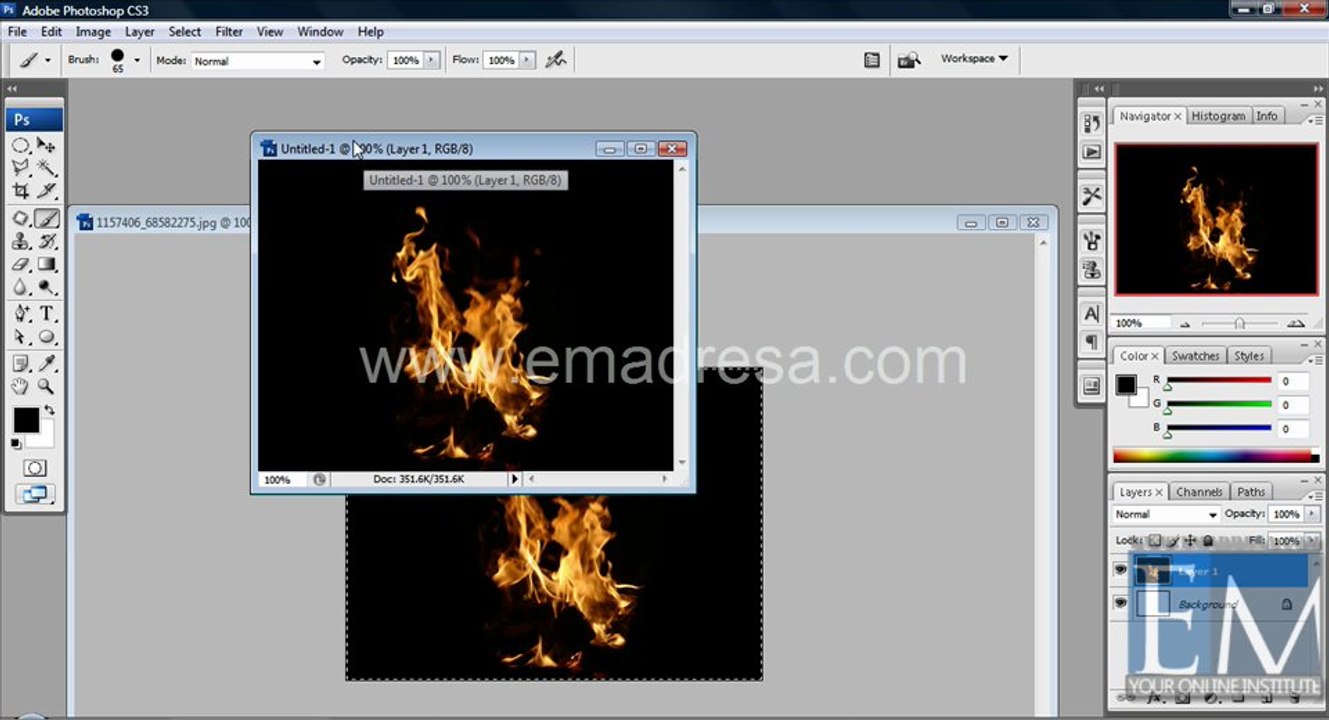The width and height of the screenshot is (1329, 720).
Task: Open the collapsed Clone Source panel icon
Action: pos(1091,269)
